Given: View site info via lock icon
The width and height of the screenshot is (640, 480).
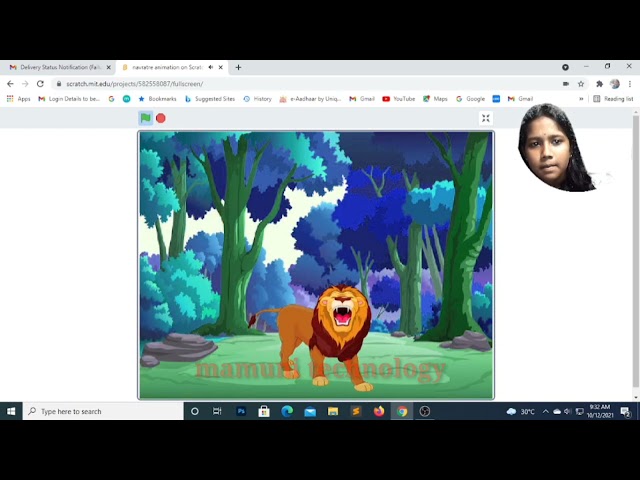Looking at the screenshot, I should [59, 84].
